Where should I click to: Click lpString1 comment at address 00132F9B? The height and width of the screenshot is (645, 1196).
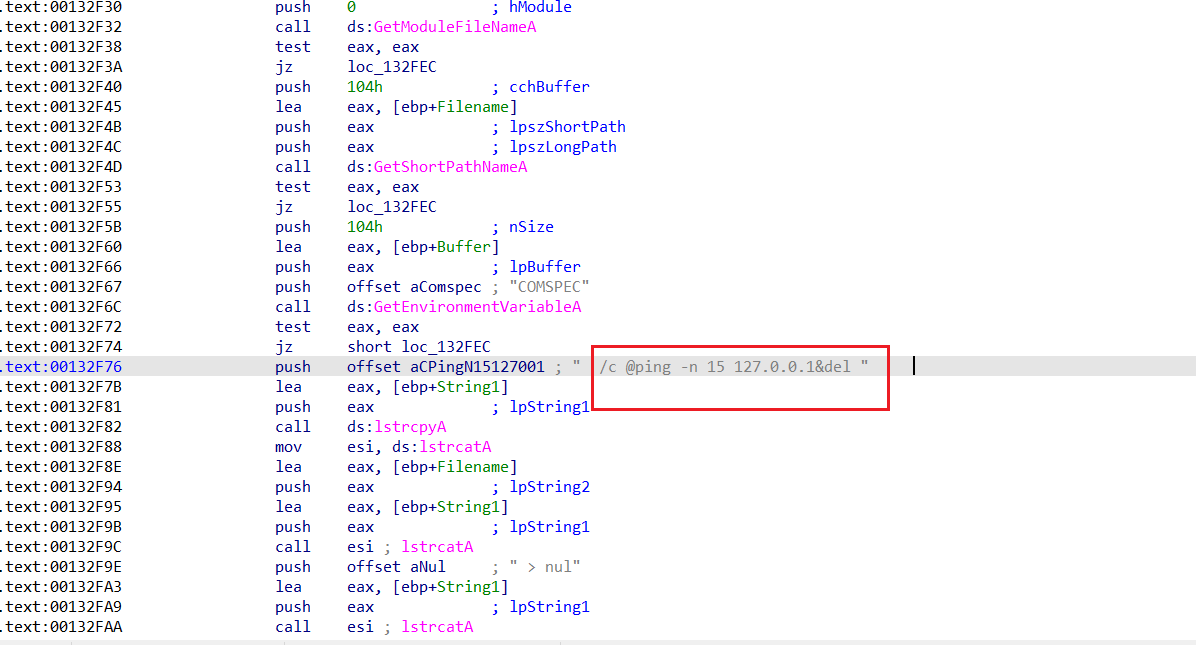[x=549, y=527]
